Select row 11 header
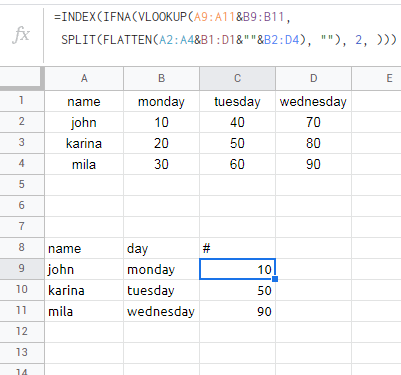 pos(22,311)
